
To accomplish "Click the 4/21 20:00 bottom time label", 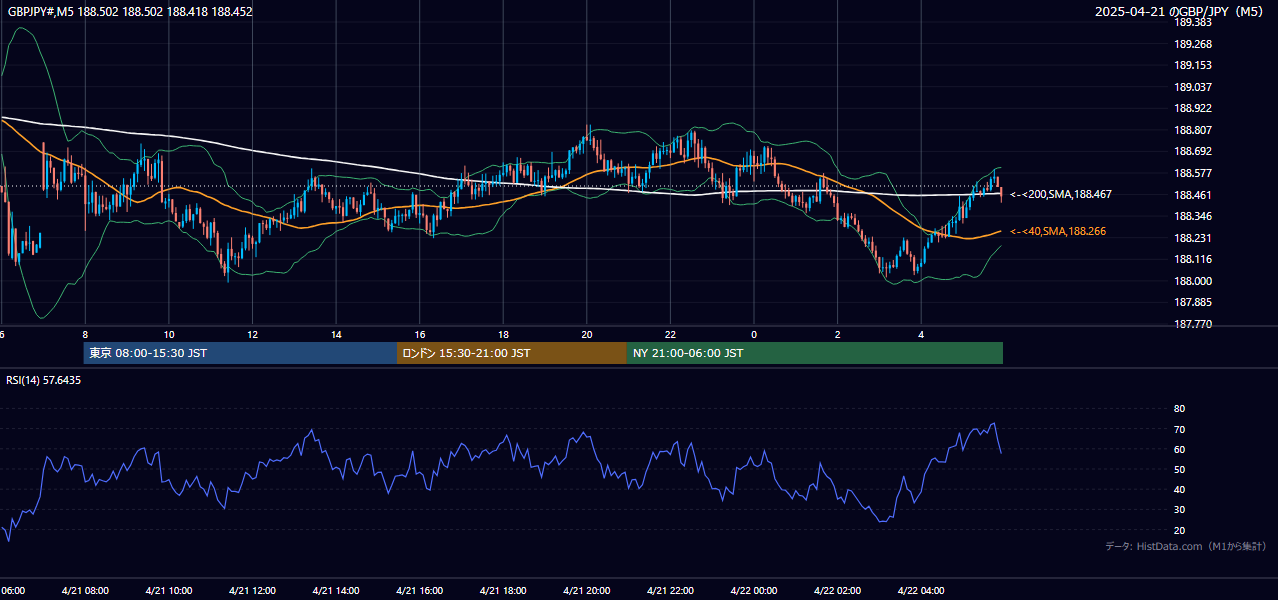I will (x=587, y=591).
